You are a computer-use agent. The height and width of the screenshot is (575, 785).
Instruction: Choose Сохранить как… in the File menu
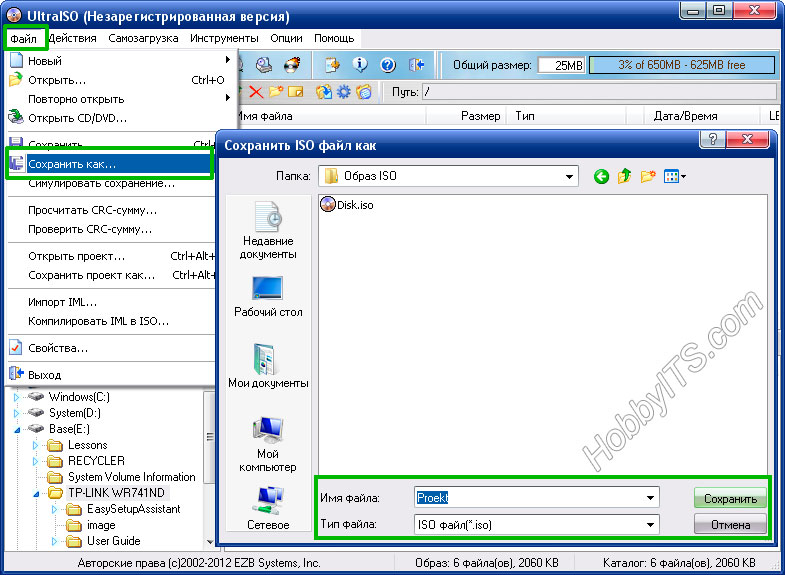click(110, 164)
